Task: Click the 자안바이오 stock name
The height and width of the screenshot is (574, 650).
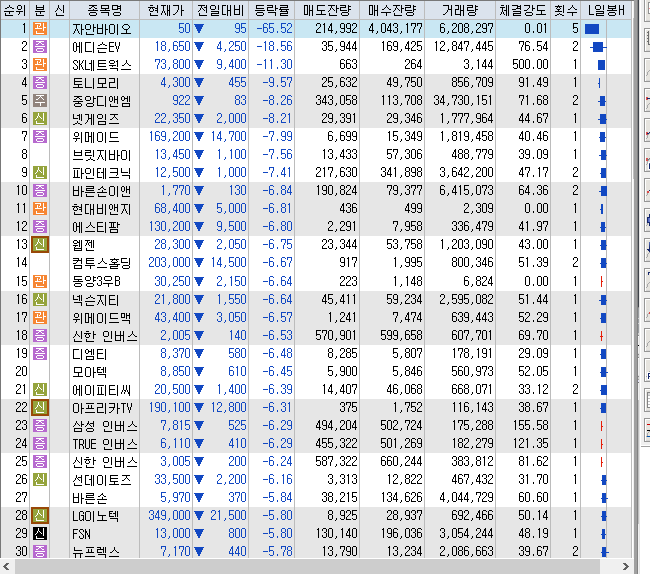Action: click(102, 29)
